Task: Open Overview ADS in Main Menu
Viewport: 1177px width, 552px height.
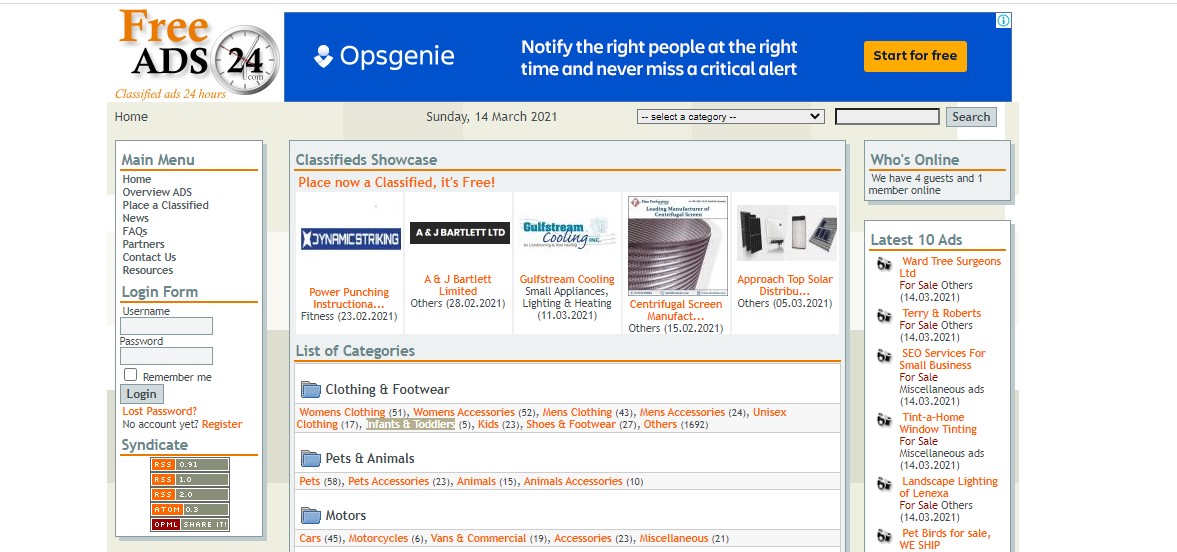Action: (x=157, y=192)
